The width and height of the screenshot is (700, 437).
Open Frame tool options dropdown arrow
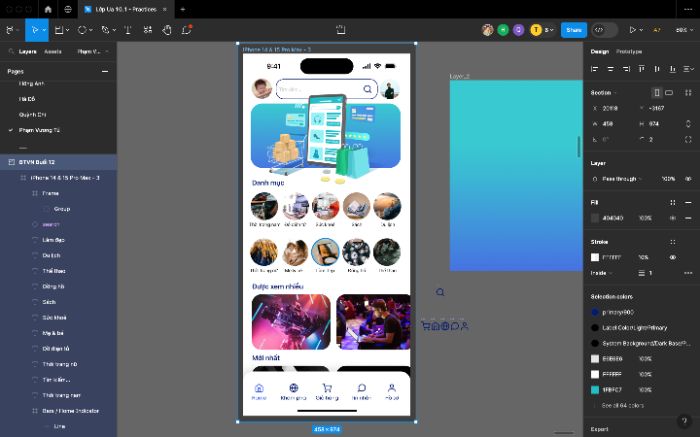(67, 30)
